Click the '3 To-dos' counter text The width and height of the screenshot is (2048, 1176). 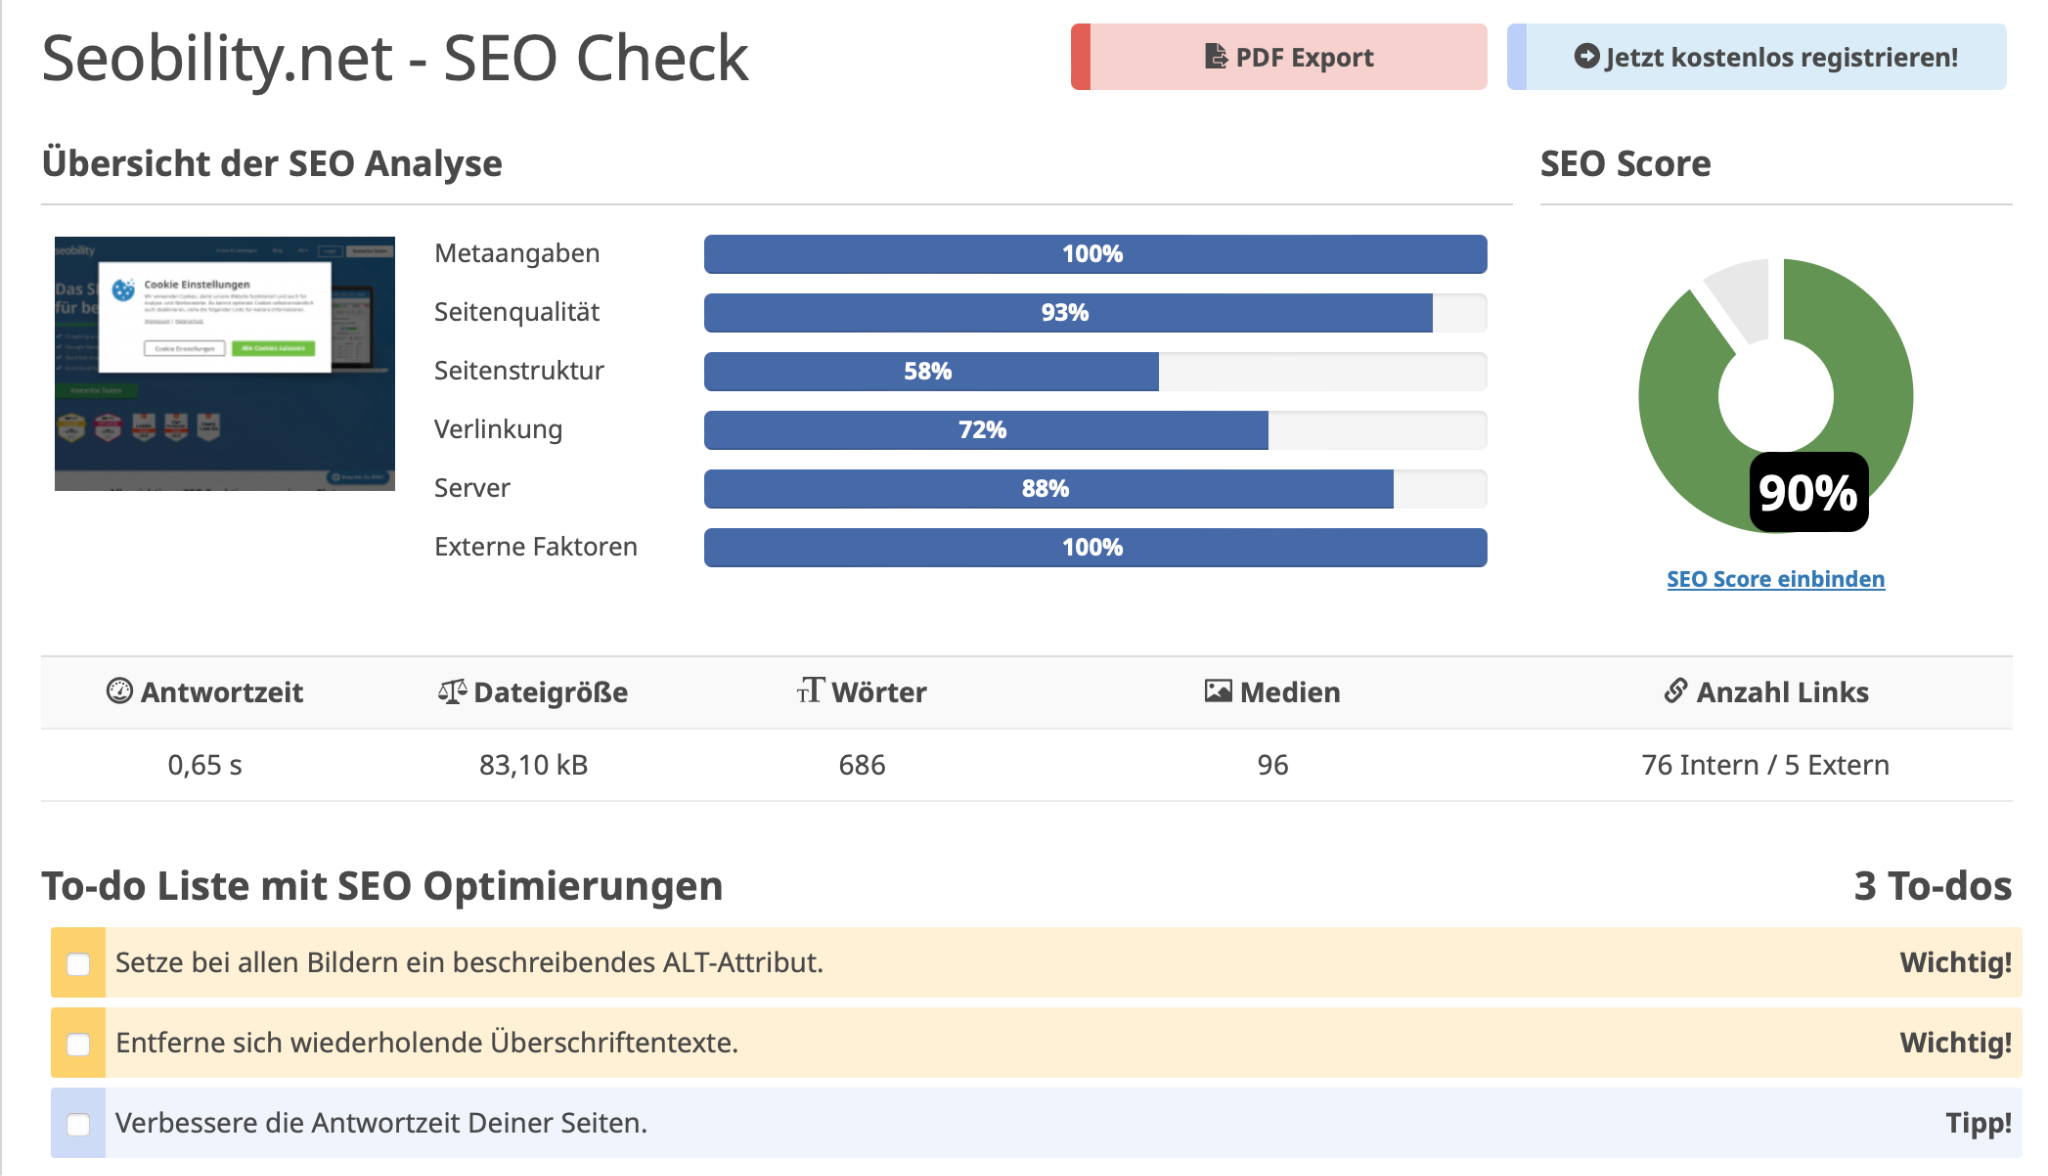(1932, 886)
